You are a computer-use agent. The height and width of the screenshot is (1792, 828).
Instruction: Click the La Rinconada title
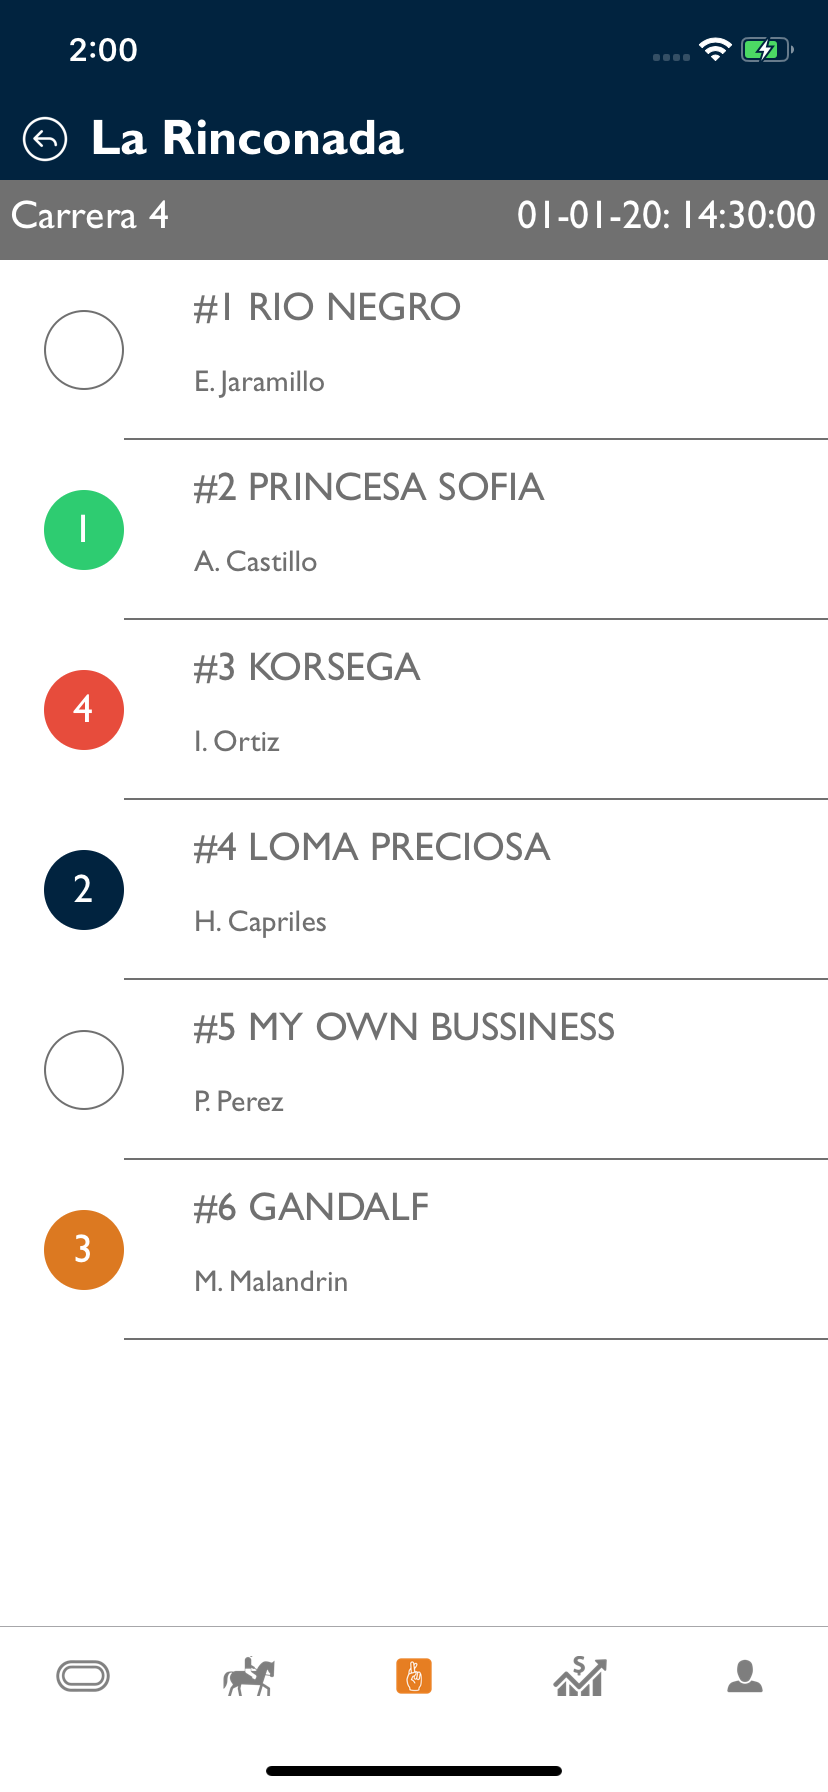[x=247, y=139]
